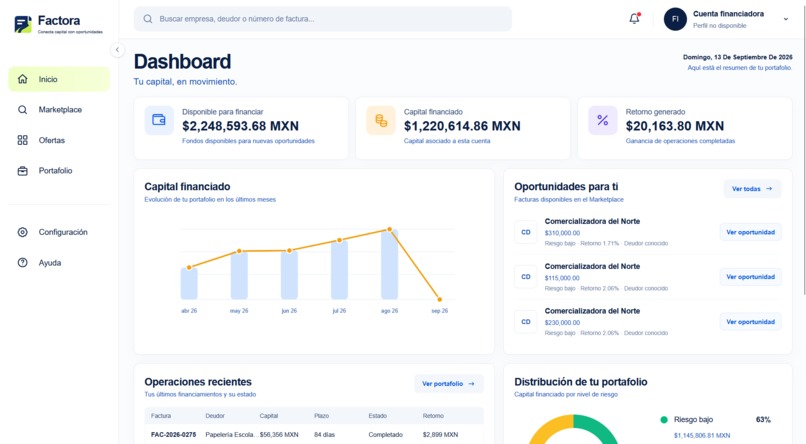This screenshot has width=806, height=444.
Task: Click the date Domingo, 13 De Septiembre
Action: tap(738, 57)
